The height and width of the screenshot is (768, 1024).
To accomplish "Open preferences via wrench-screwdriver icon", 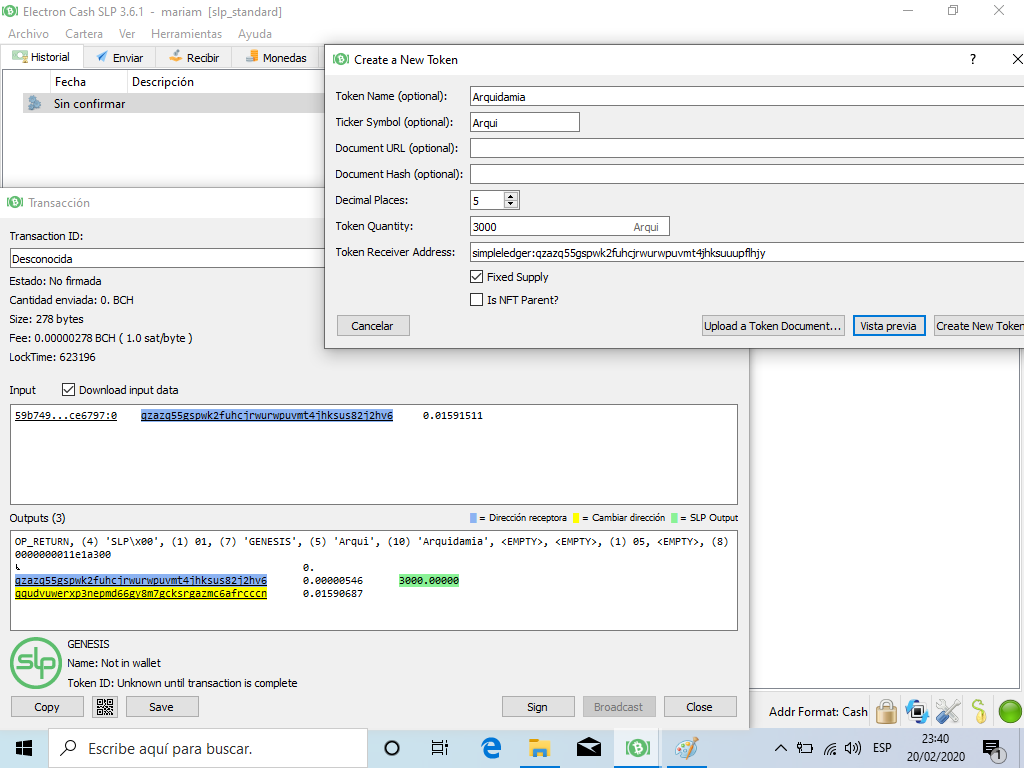I will [948, 711].
